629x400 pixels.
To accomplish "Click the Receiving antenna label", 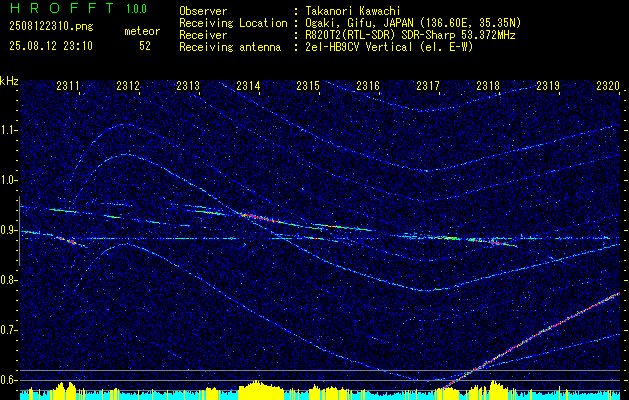I will tap(230, 47).
